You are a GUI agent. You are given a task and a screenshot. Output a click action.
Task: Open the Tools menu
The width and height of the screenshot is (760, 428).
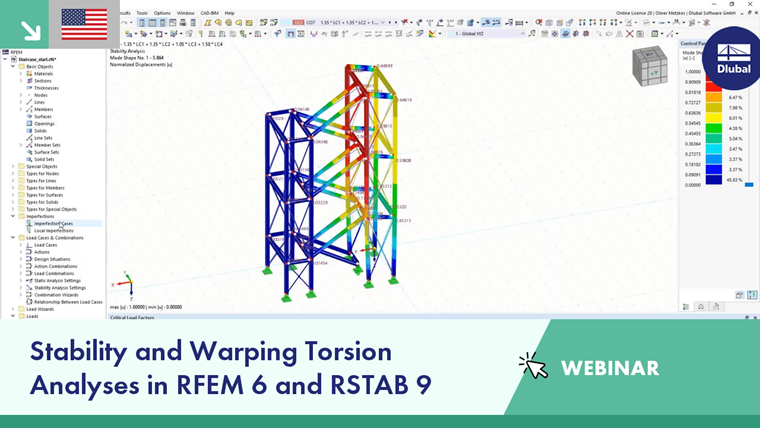[x=142, y=13]
